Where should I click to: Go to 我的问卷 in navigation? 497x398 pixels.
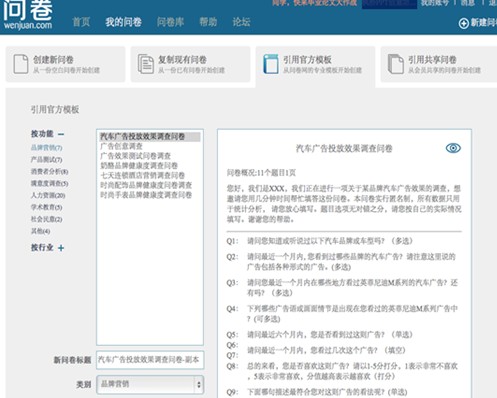pyautogui.click(x=123, y=22)
